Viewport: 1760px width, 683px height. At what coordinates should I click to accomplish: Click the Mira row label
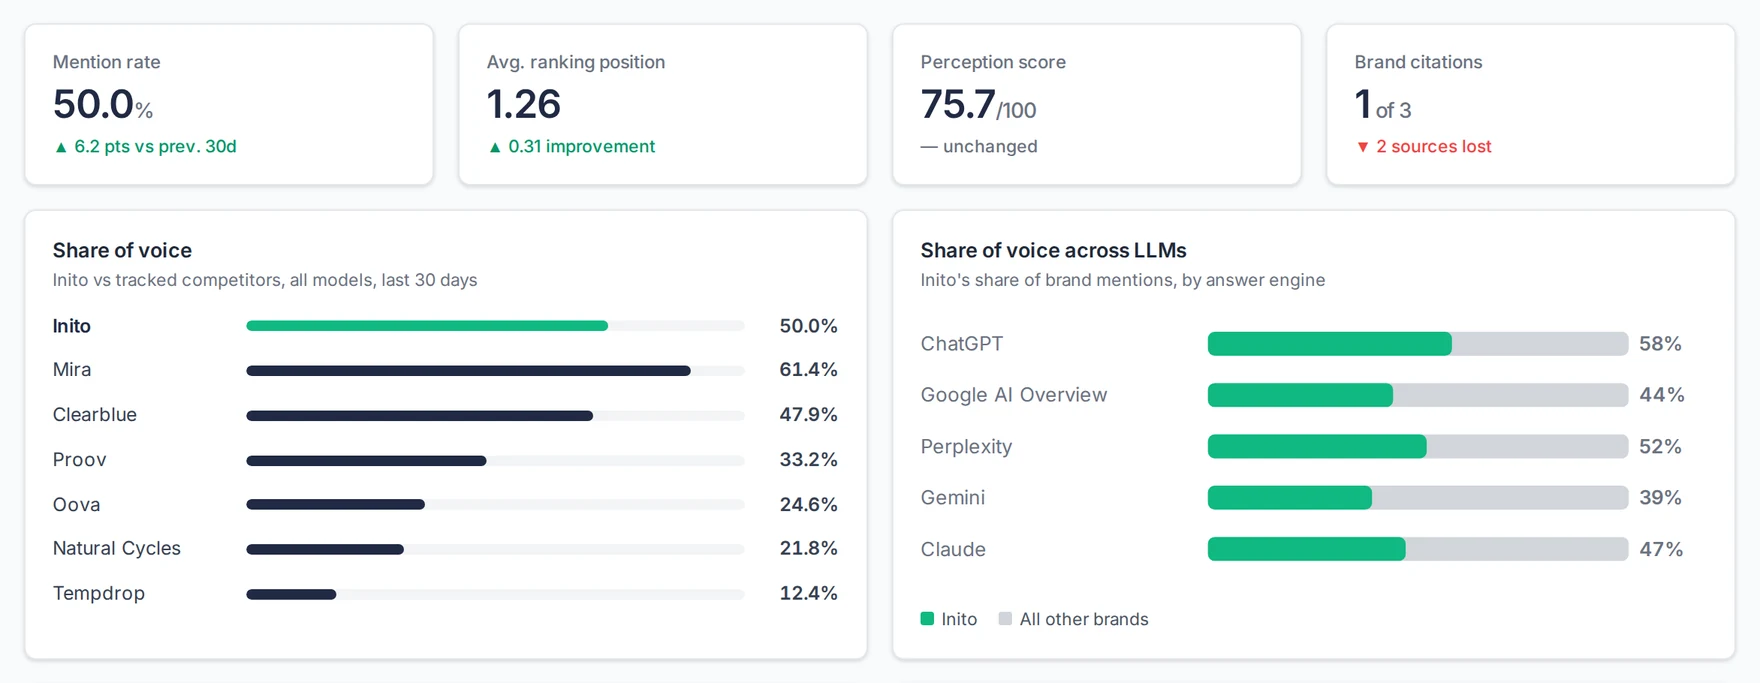pyautogui.click(x=72, y=370)
